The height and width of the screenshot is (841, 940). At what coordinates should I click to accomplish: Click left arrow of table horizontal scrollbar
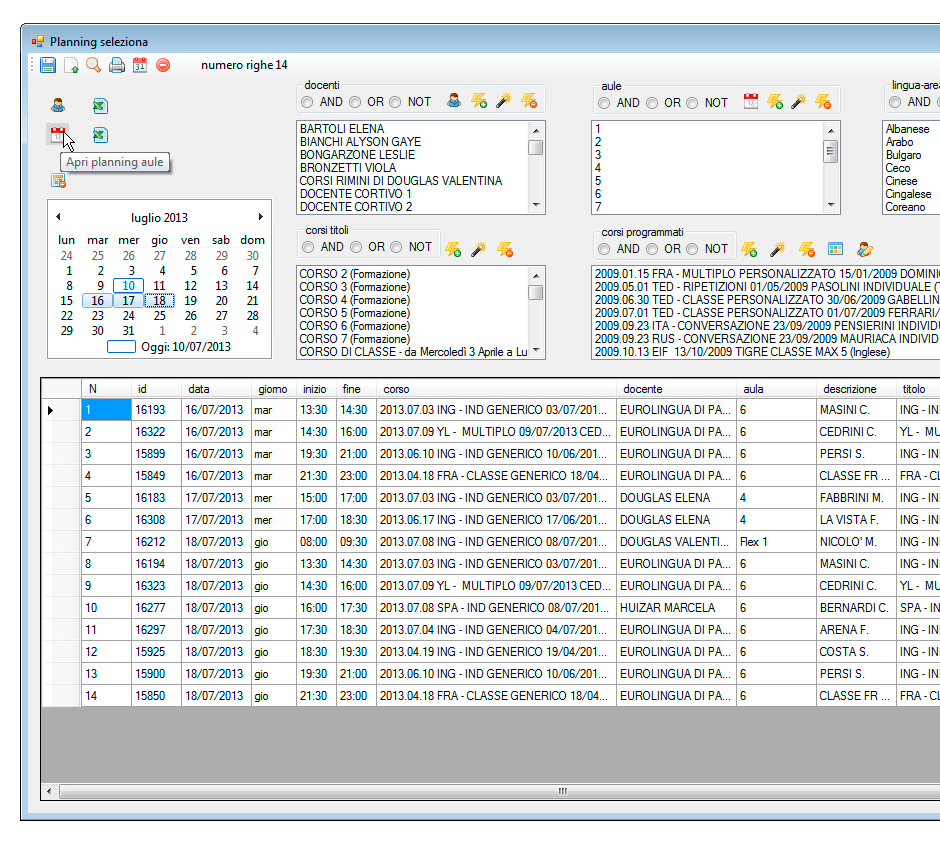(x=49, y=791)
